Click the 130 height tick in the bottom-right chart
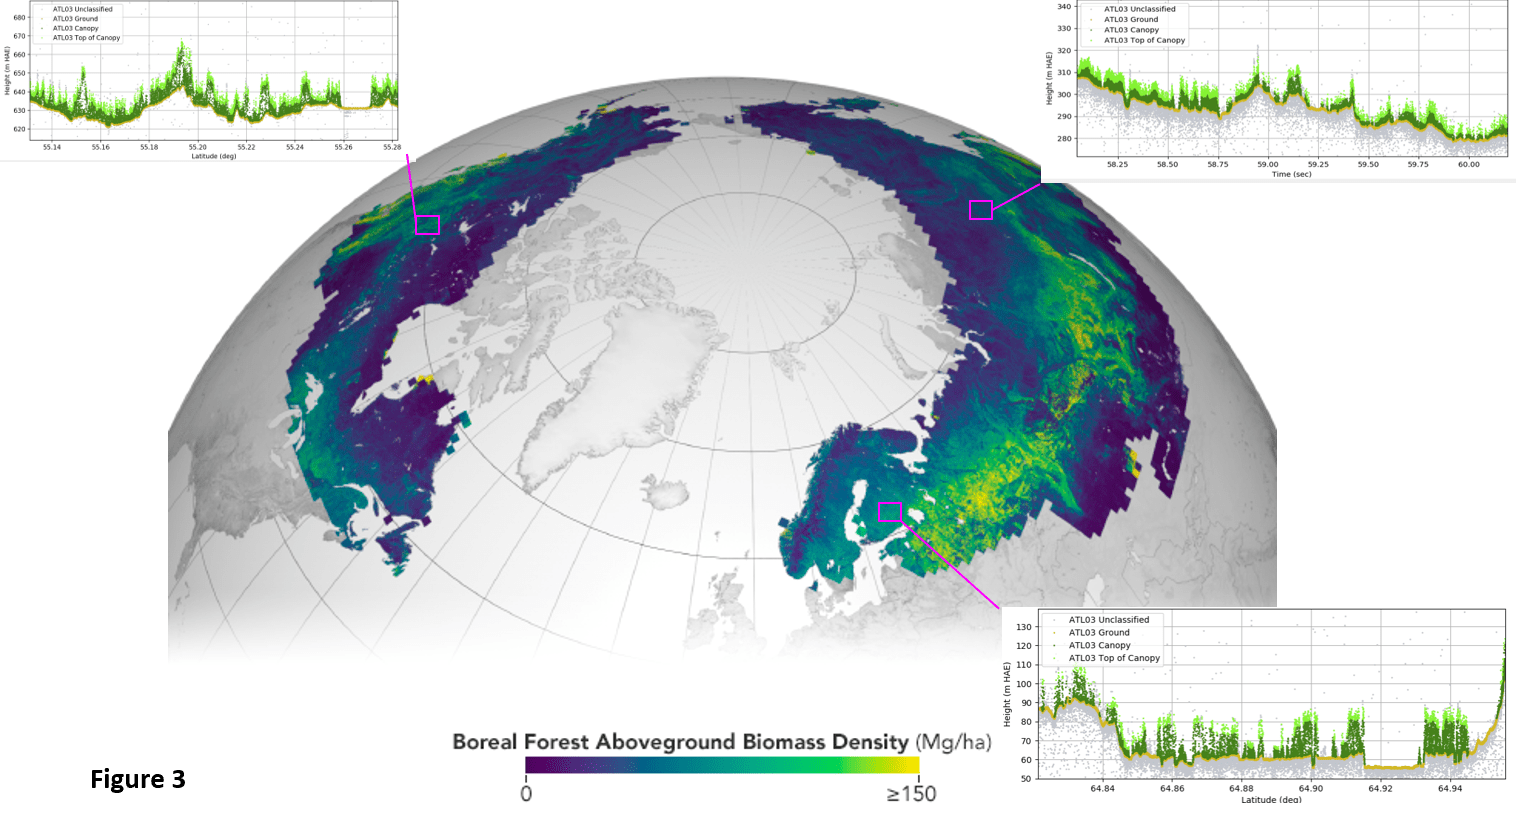The height and width of the screenshot is (827, 1516). tap(1024, 627)
